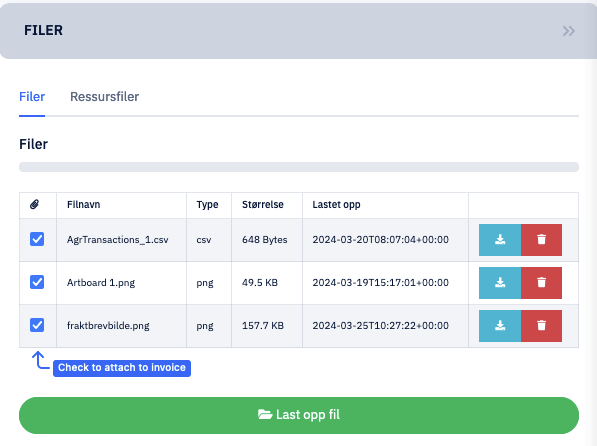This screenshot has width=597, height=446.
Task: Uncheck Artboard 1.png invoice attachment checkbox
Action: [37, 282]
